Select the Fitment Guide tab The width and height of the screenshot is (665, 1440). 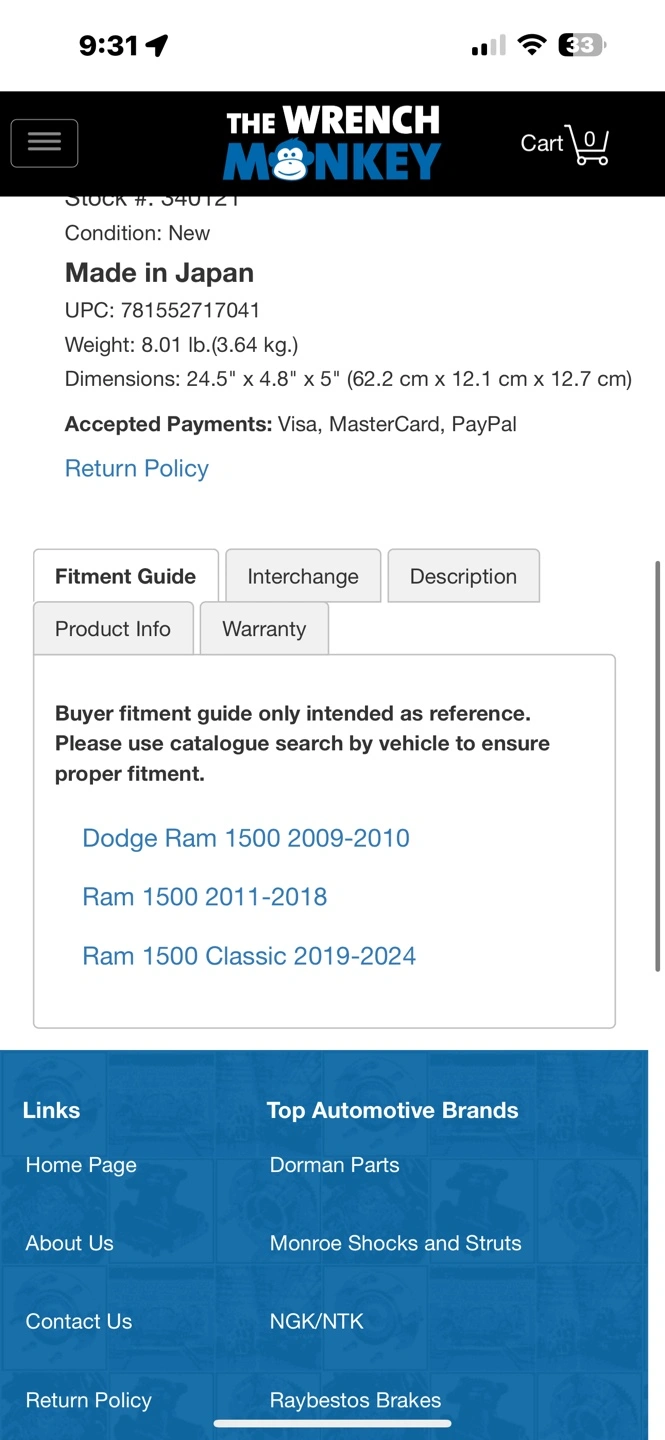[126, 576]
